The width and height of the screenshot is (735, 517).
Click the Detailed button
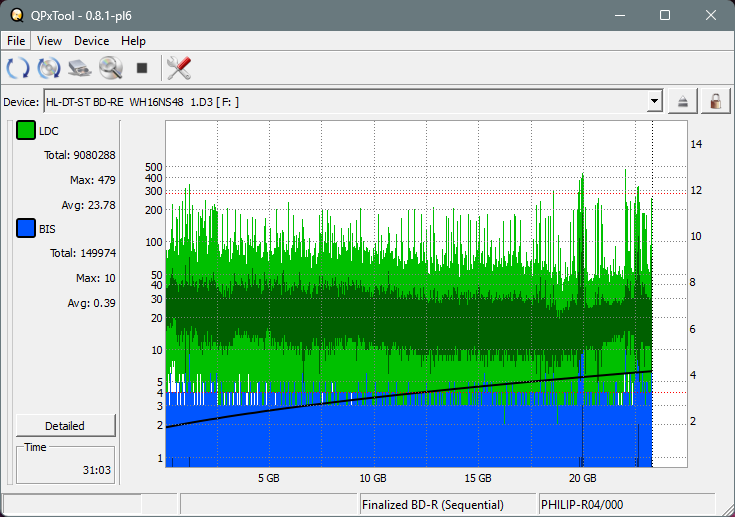coord(65,426)
